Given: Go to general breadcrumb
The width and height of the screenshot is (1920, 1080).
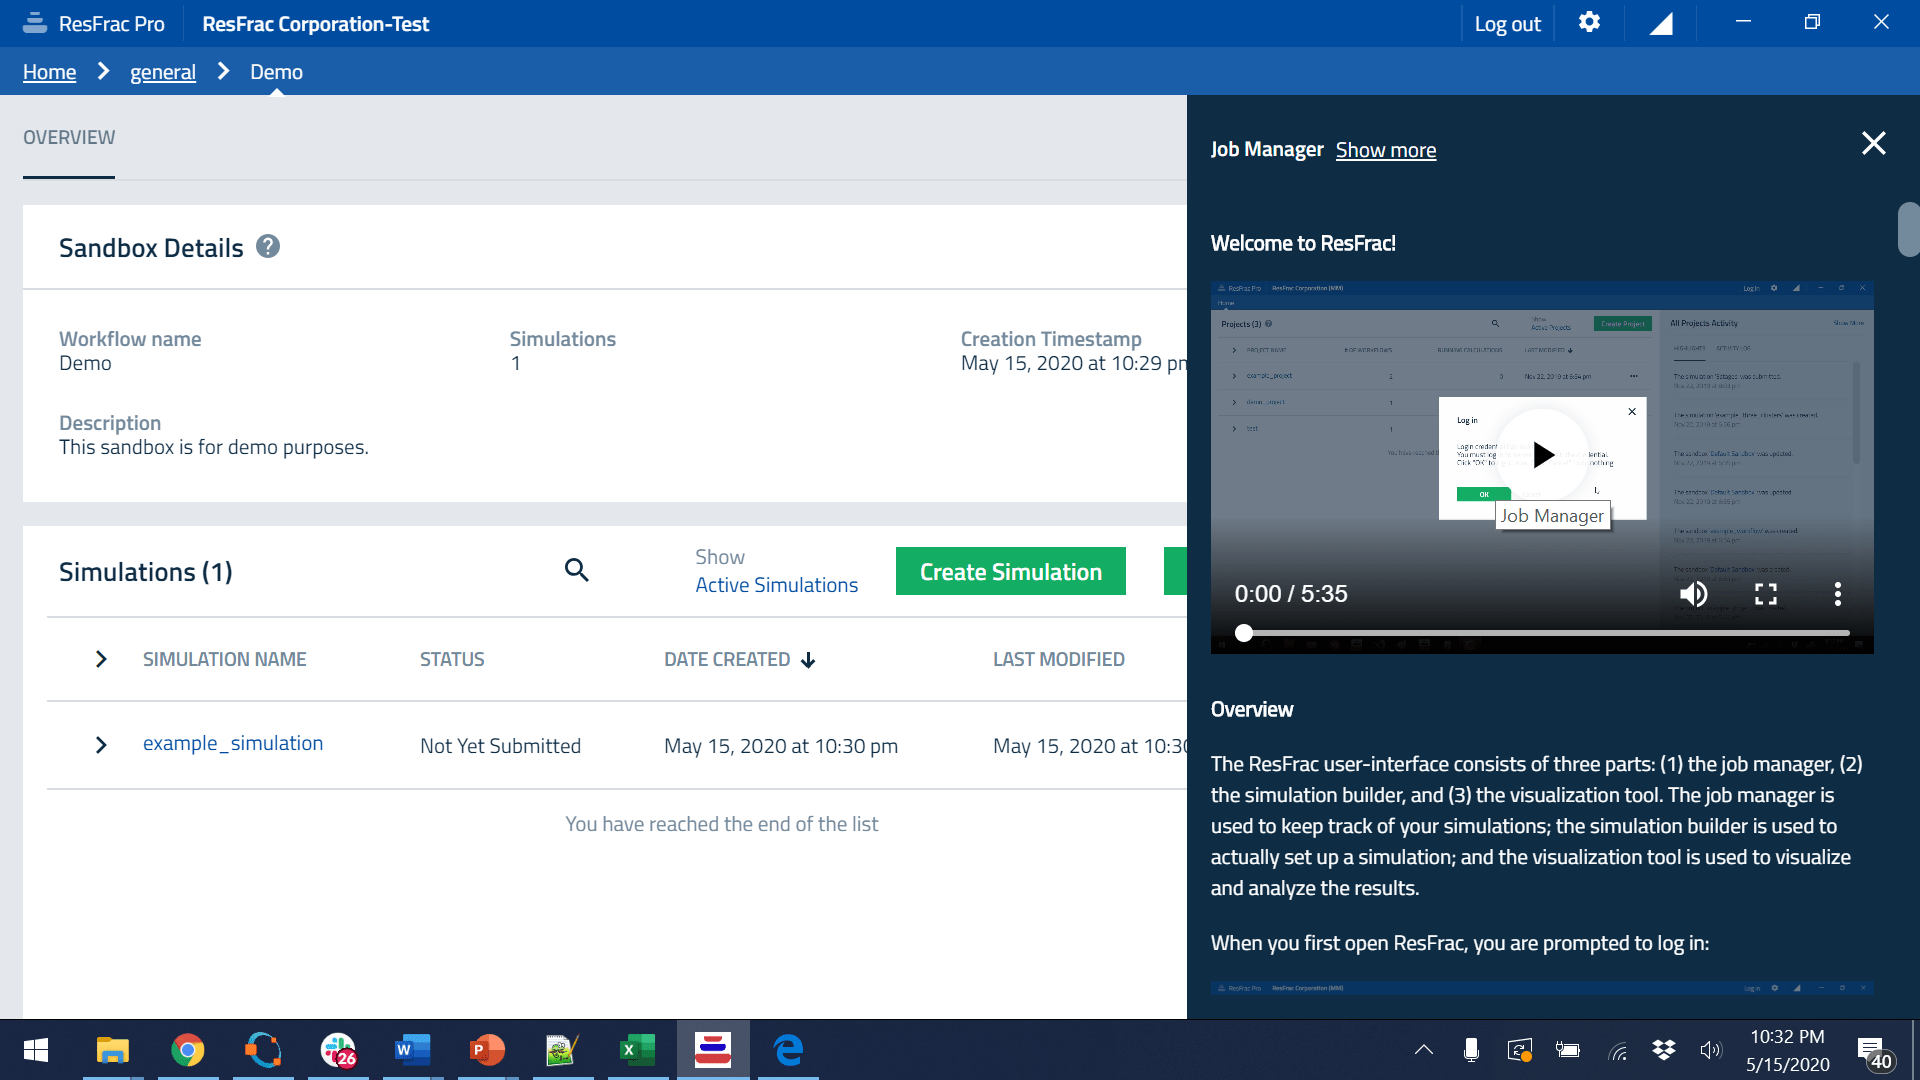Looking at the screenshot, I should 163,72.
